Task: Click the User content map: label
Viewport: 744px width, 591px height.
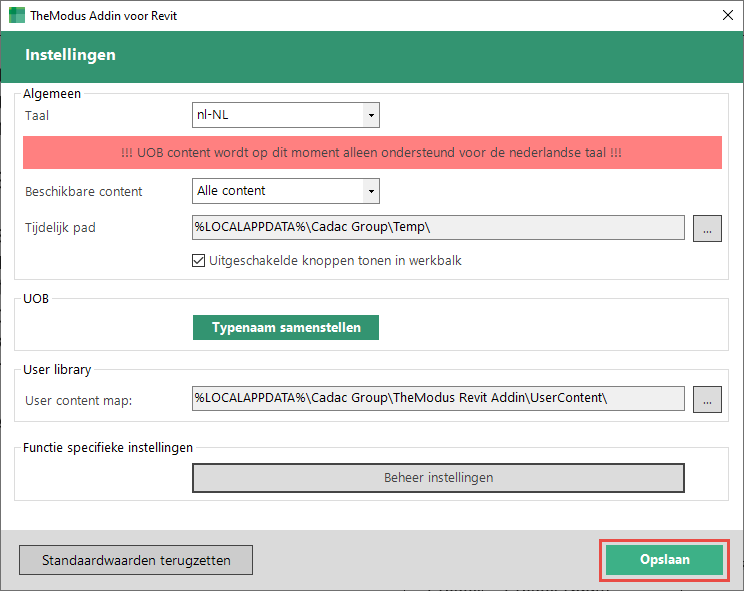Action: [78, 401]
